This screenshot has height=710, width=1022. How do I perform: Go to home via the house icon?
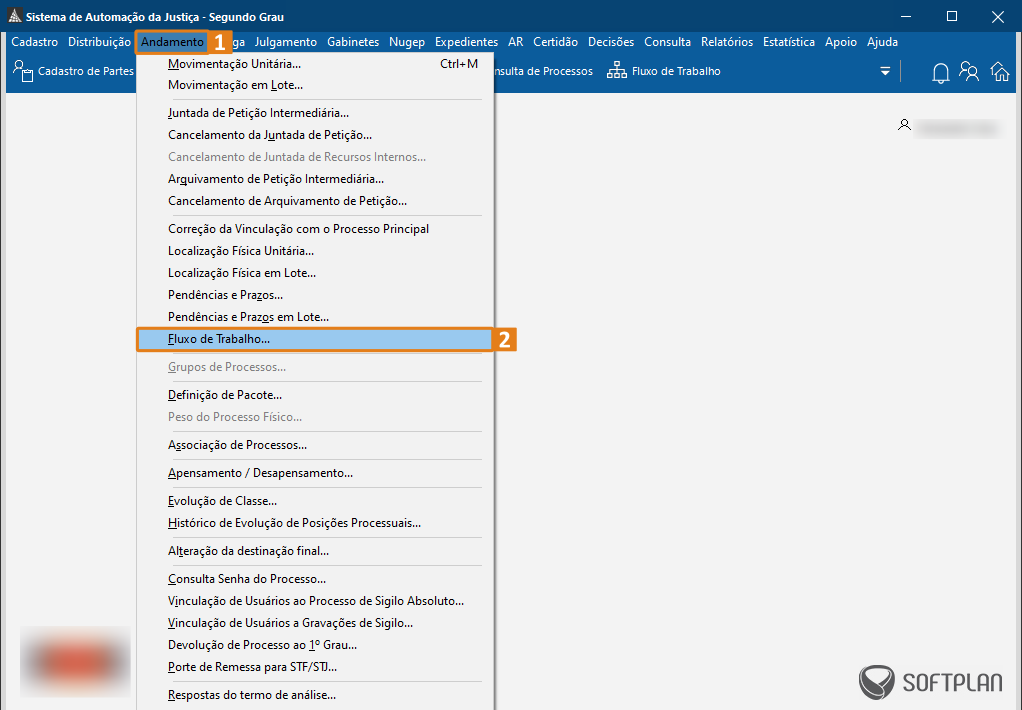pyautogui.click(x=1000, y=71)
